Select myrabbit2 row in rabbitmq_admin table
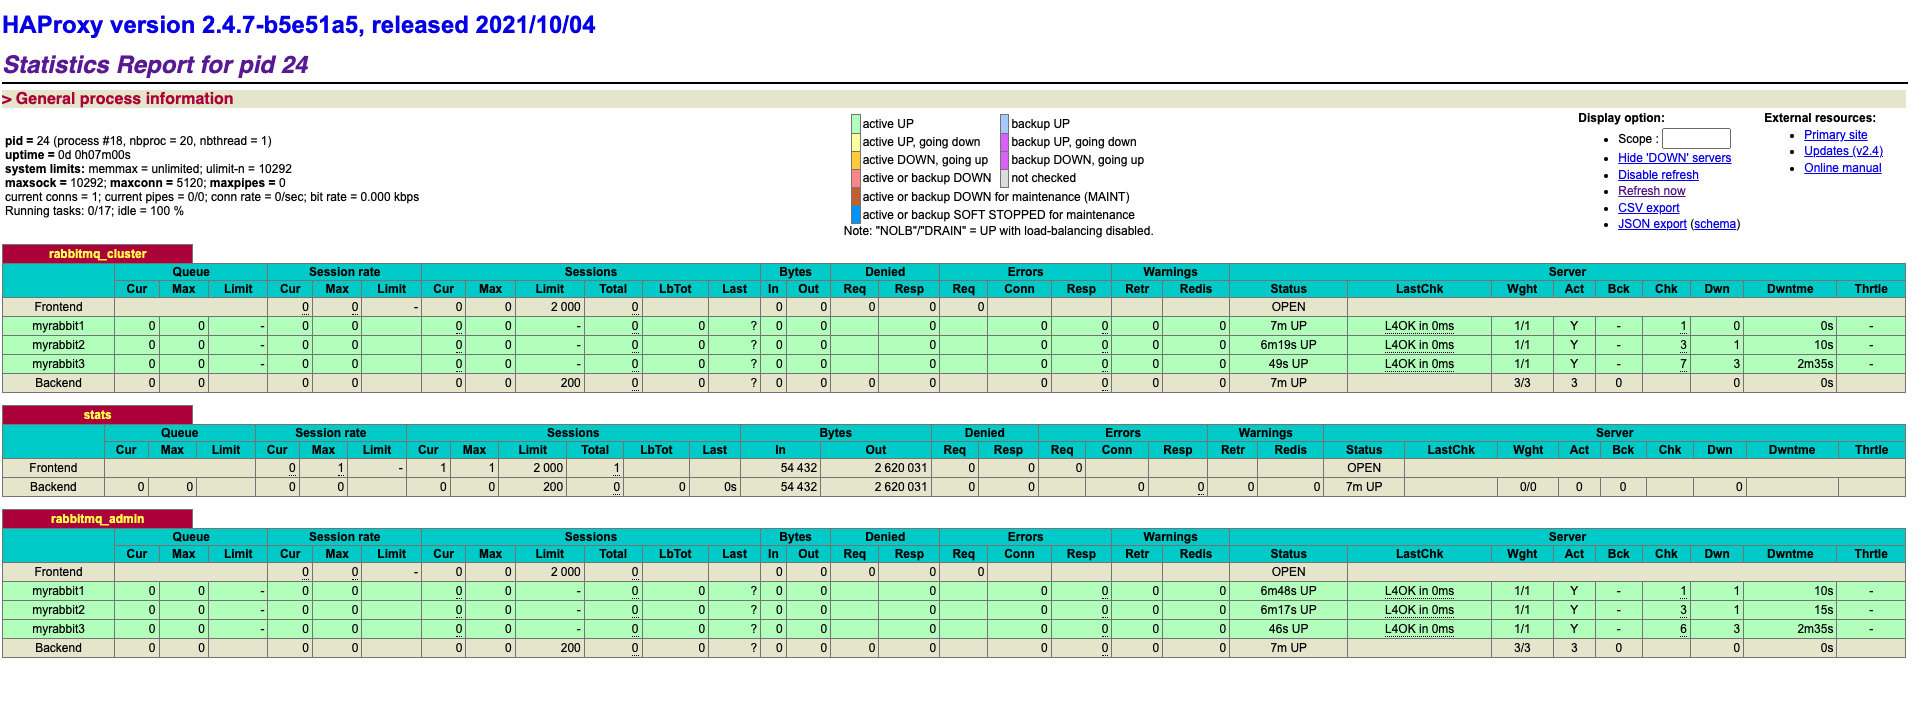This screenshot has height=722, width=1912. (x=954, y=610)
